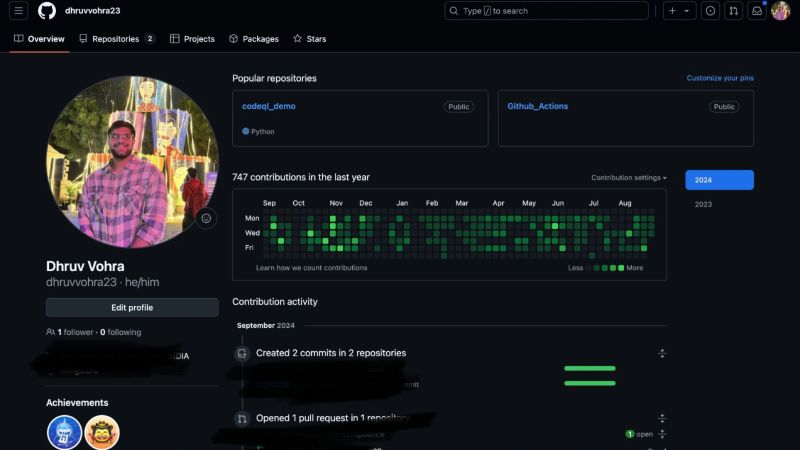Click the followers people icon
The width and height of the screenshot is (800, 450).
51,332
